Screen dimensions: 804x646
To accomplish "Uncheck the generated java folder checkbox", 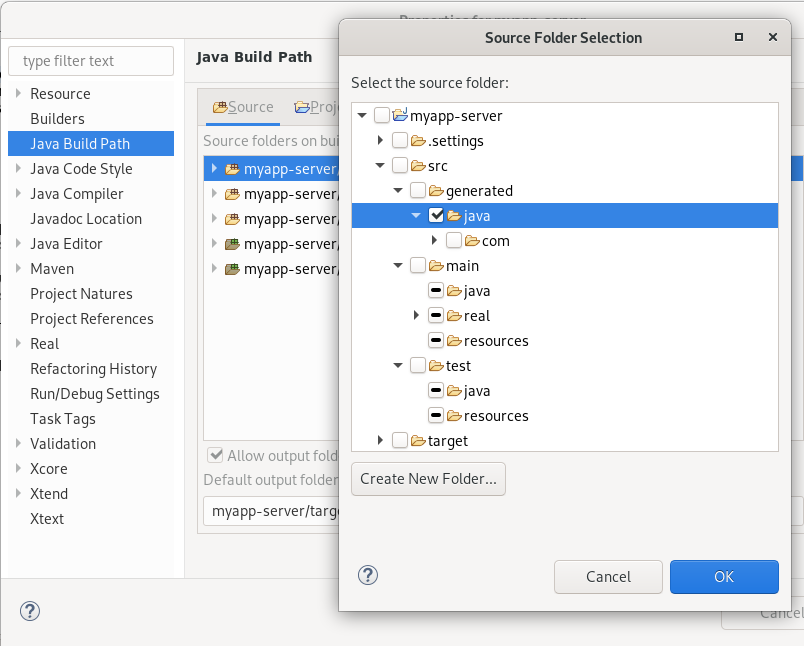I will (x=436, y=215).
